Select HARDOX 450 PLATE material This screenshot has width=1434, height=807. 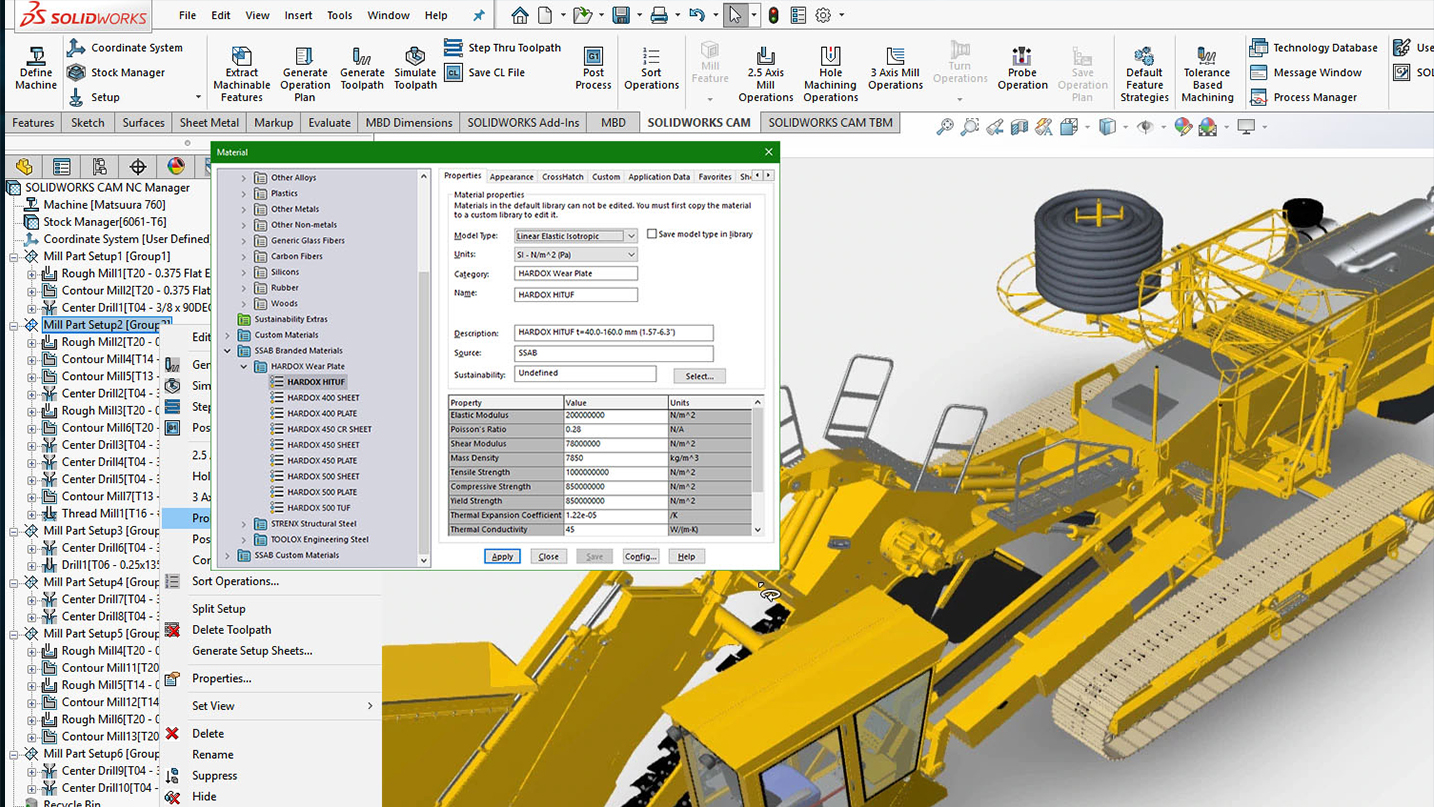point(322,461)
